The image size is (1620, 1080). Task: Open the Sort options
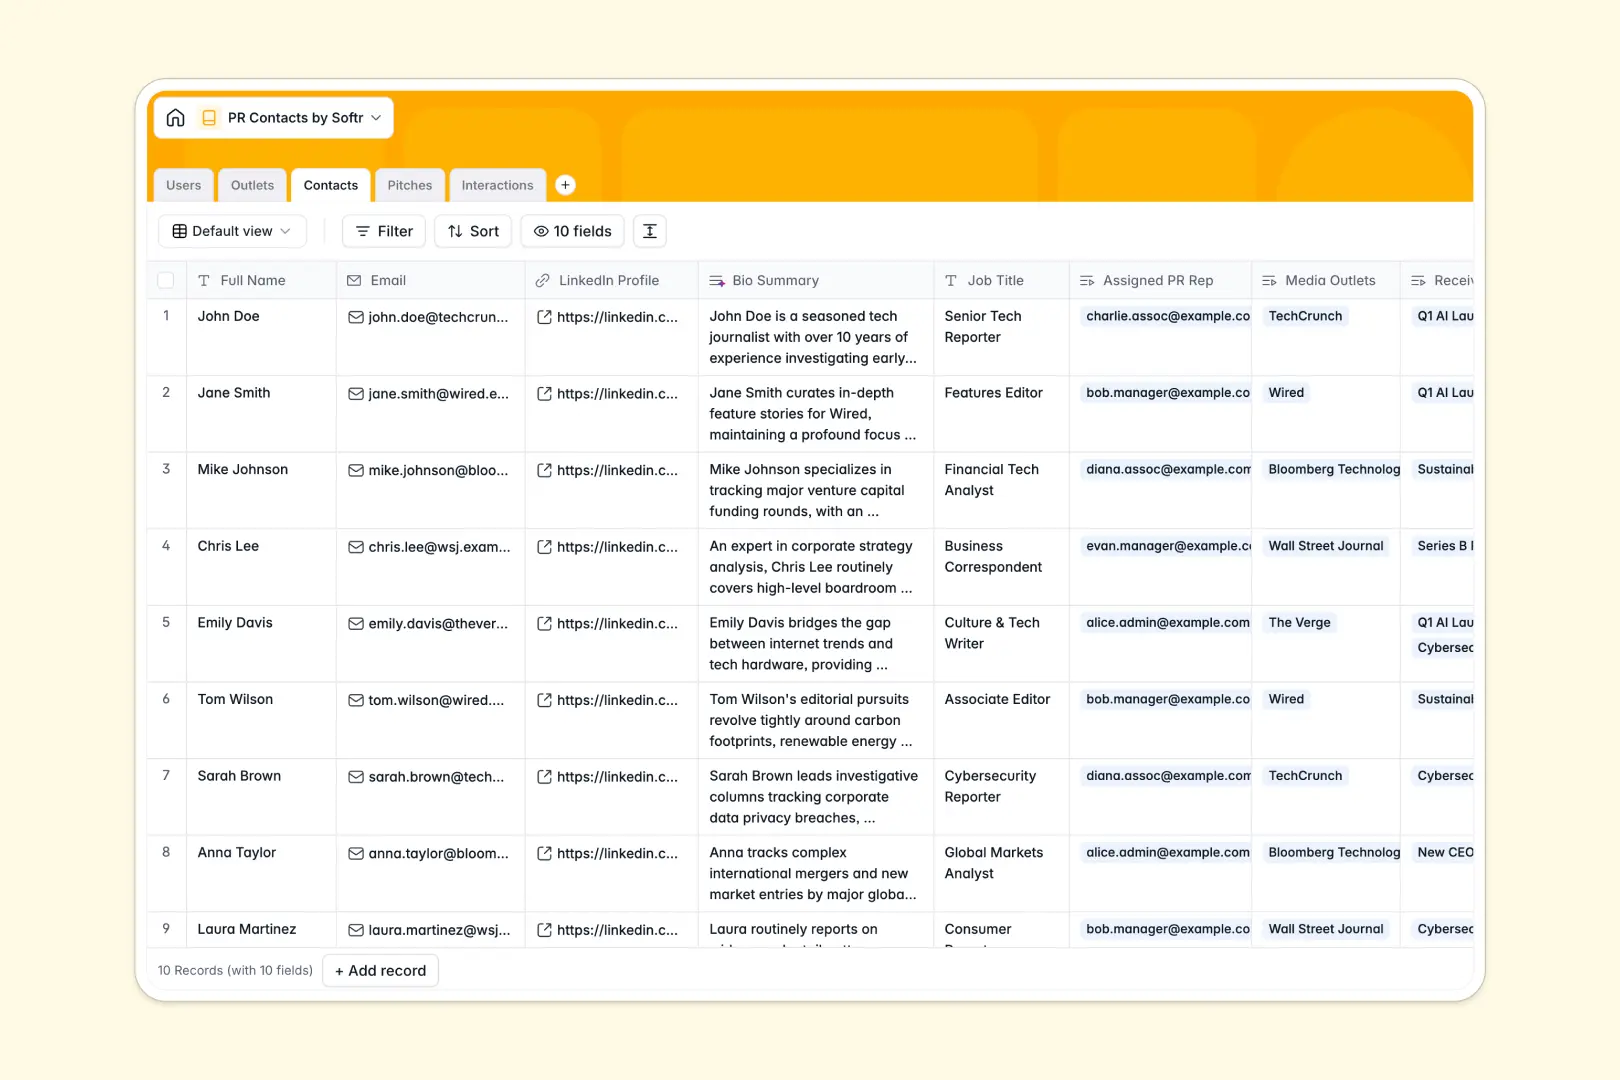[x=472, y=231]
